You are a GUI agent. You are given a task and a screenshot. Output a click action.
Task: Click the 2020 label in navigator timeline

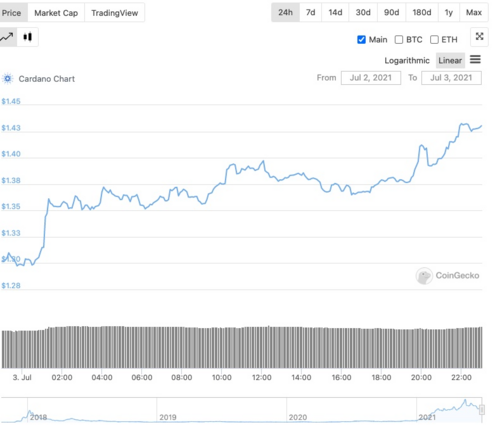(297, 417)
